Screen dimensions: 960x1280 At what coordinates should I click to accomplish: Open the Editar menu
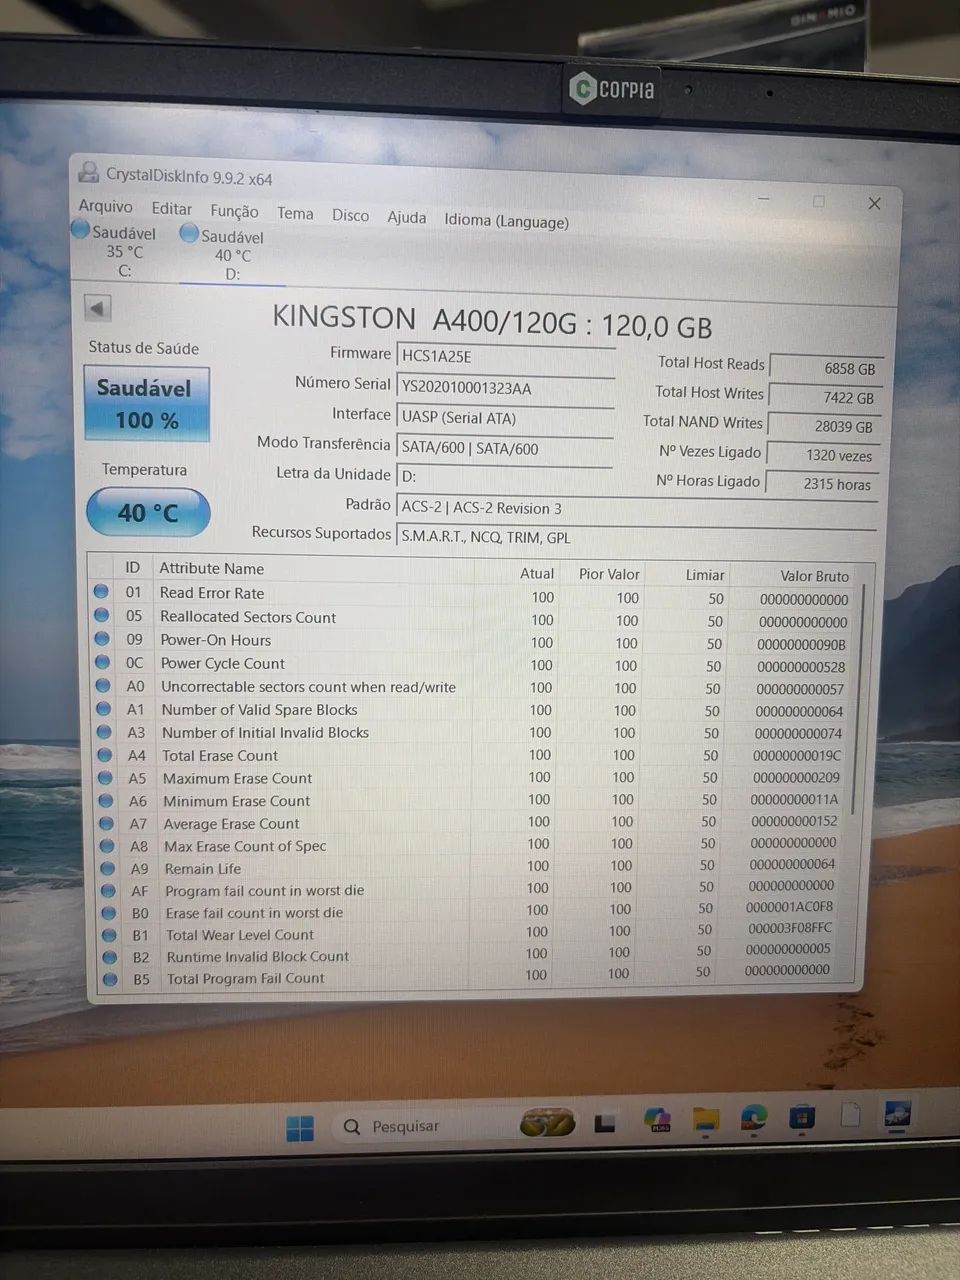tap(172, 208)
